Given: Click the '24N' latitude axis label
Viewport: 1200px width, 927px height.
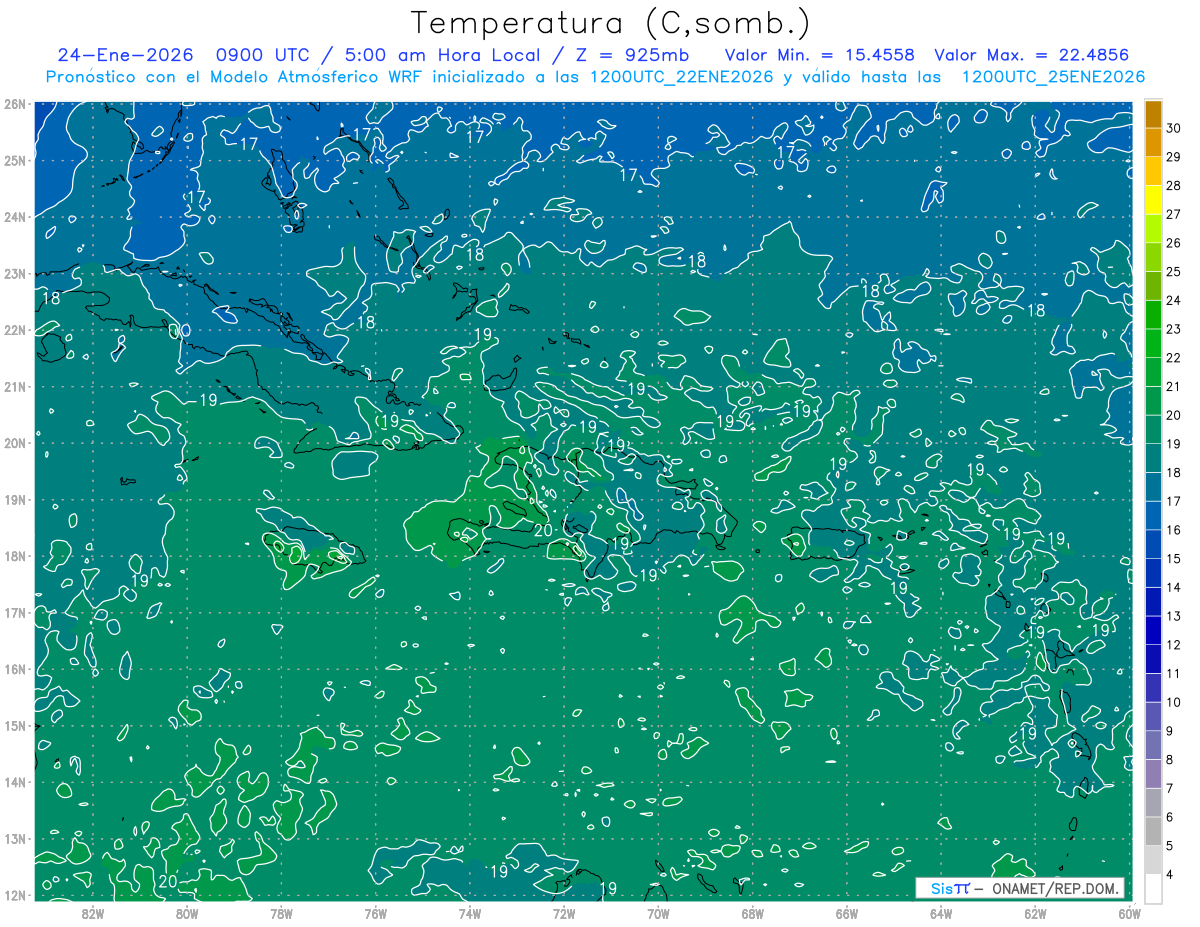Looking at the screenshot, I should (x=15, y=217).
